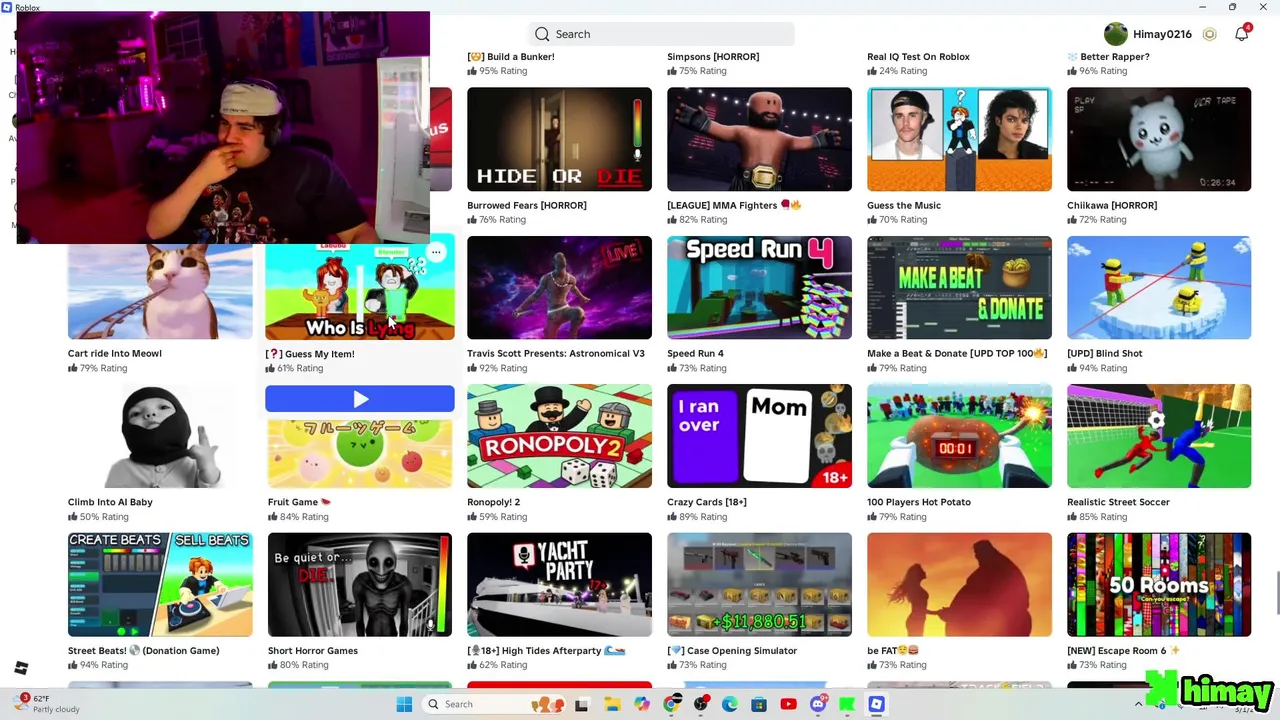The height and width of the screenshot is (720, 1280).
Task: Open Travis Scott Astronomical thumbnail
Action: 559,288
